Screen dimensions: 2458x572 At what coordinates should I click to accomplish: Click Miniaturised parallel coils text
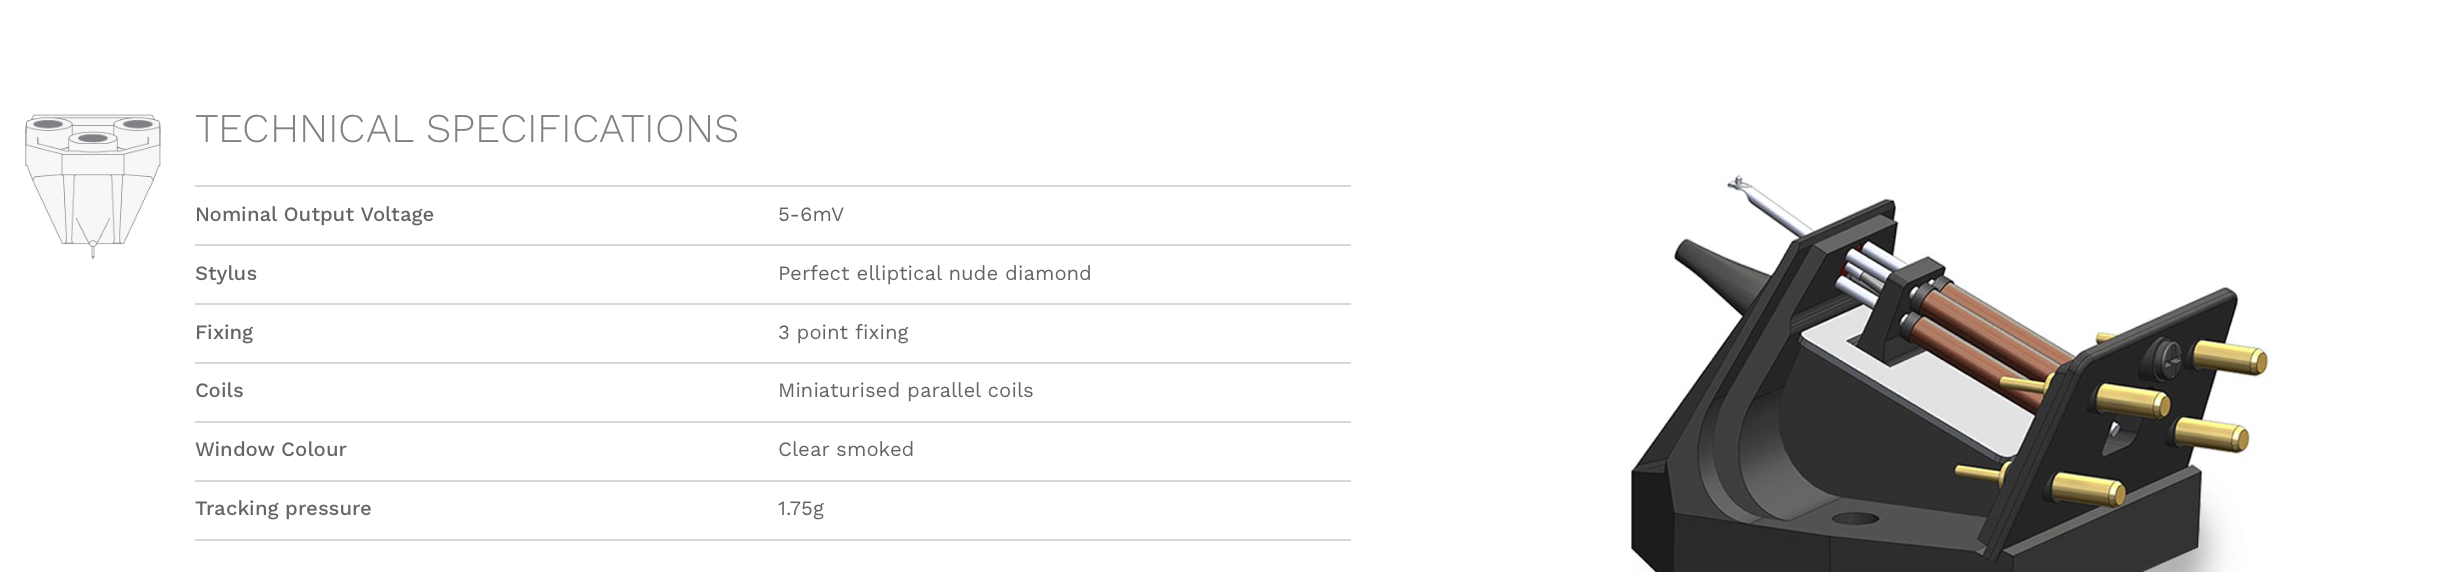click(905, 390)
